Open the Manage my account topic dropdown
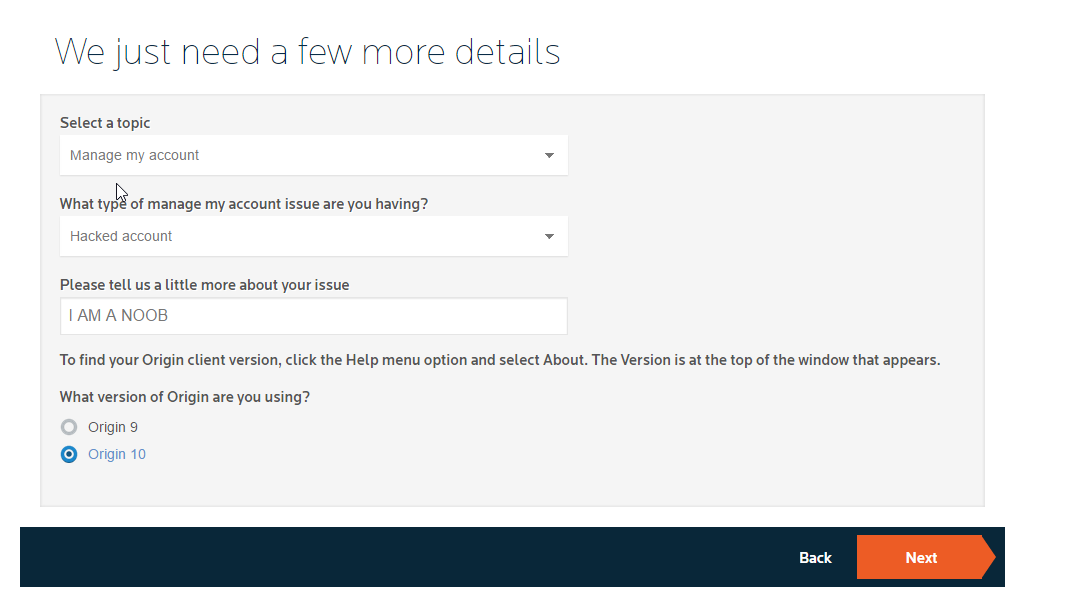The width and height of the screenshot is (1090, 611). tap(314, 155)
